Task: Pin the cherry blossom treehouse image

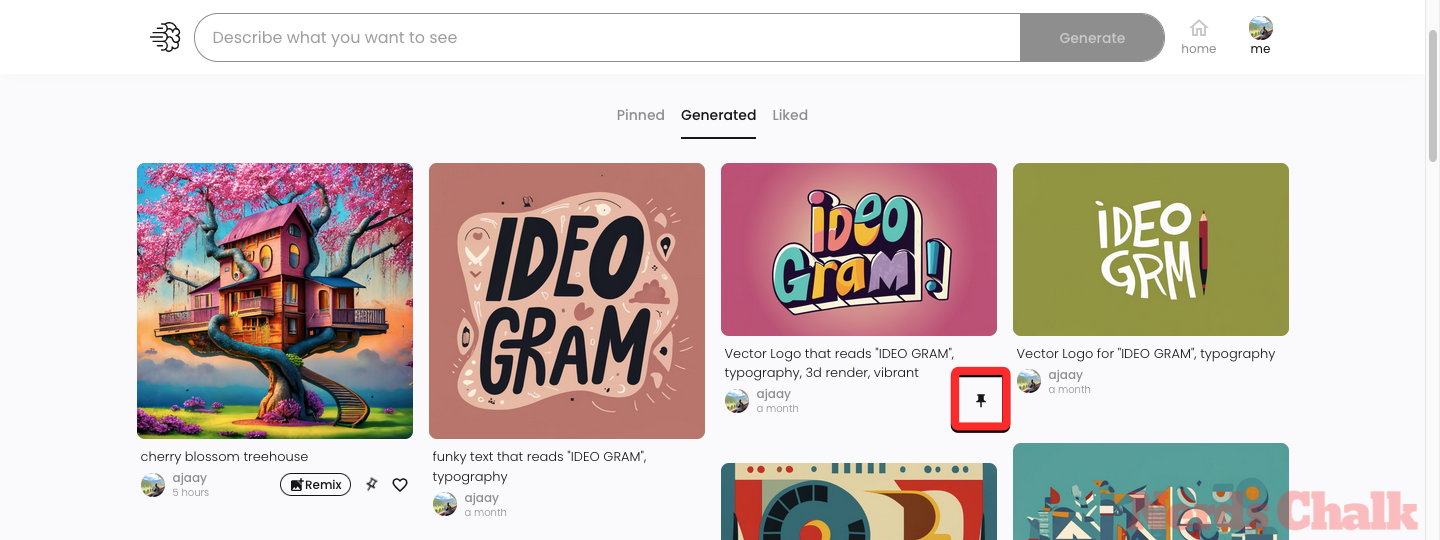Action: [372, 485]
